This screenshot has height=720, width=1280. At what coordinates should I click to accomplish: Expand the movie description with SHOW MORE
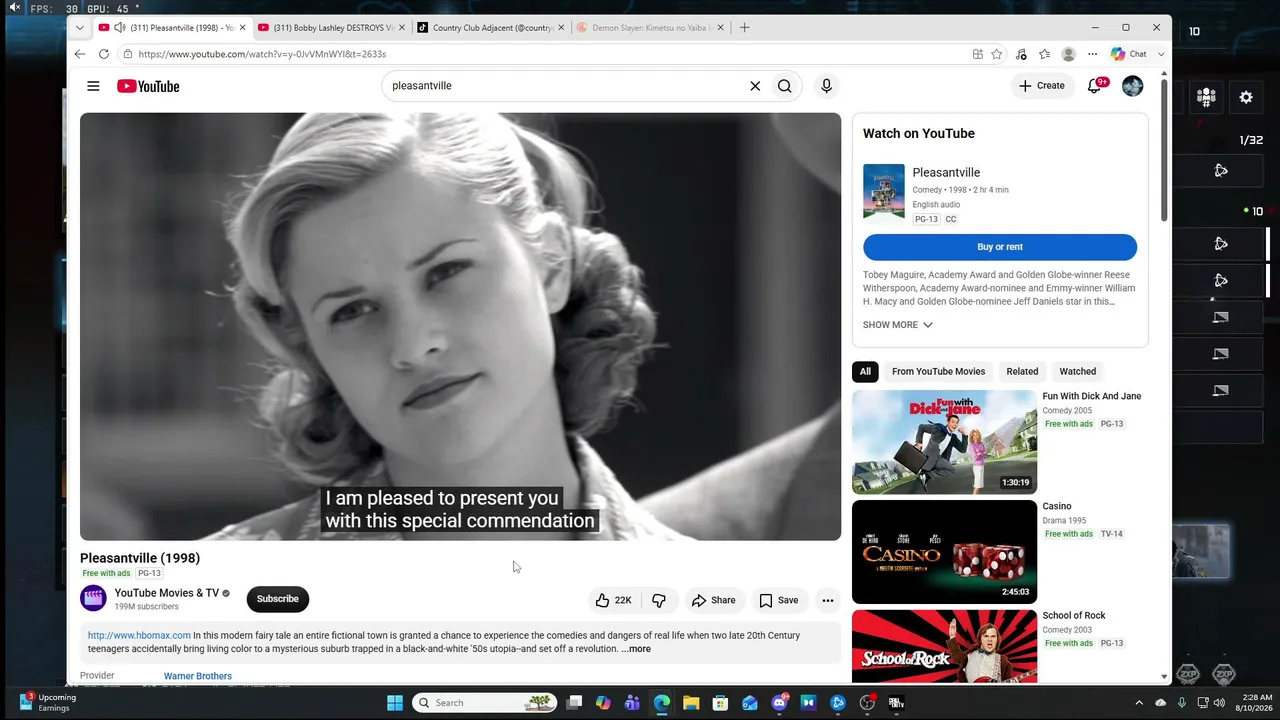coord(898,325)
